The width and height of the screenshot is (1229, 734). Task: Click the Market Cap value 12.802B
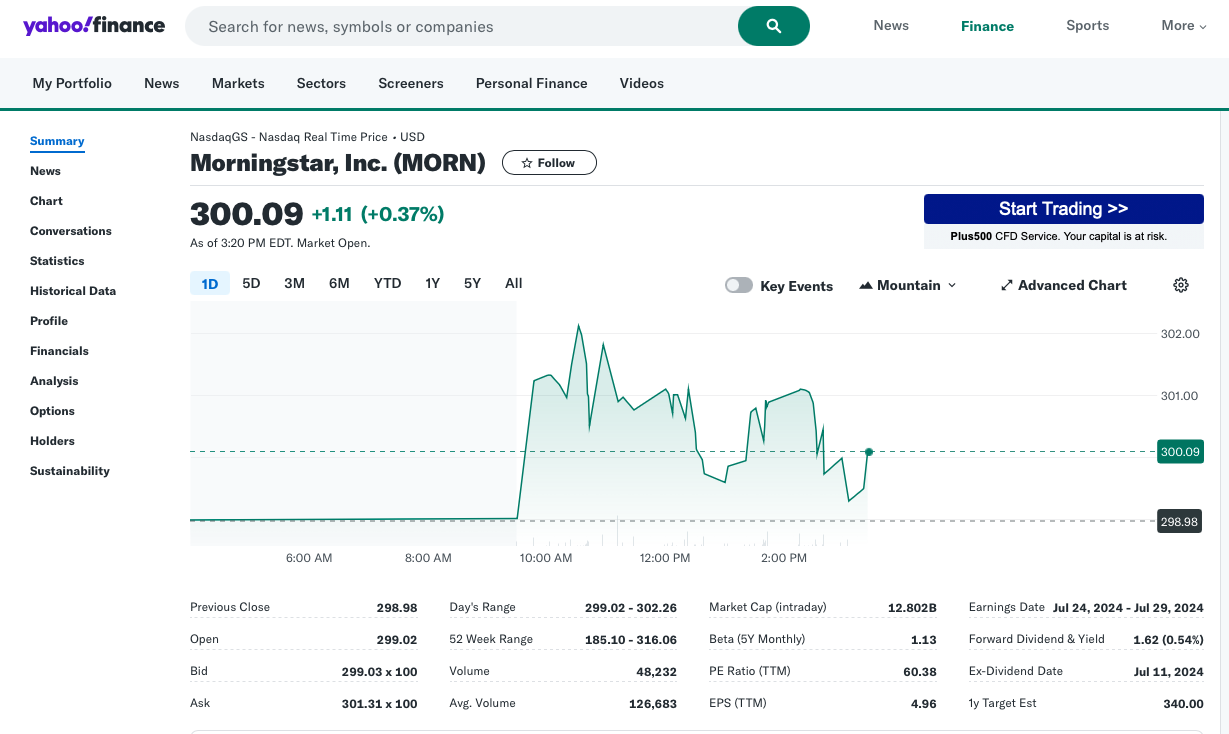pos(912,607)
